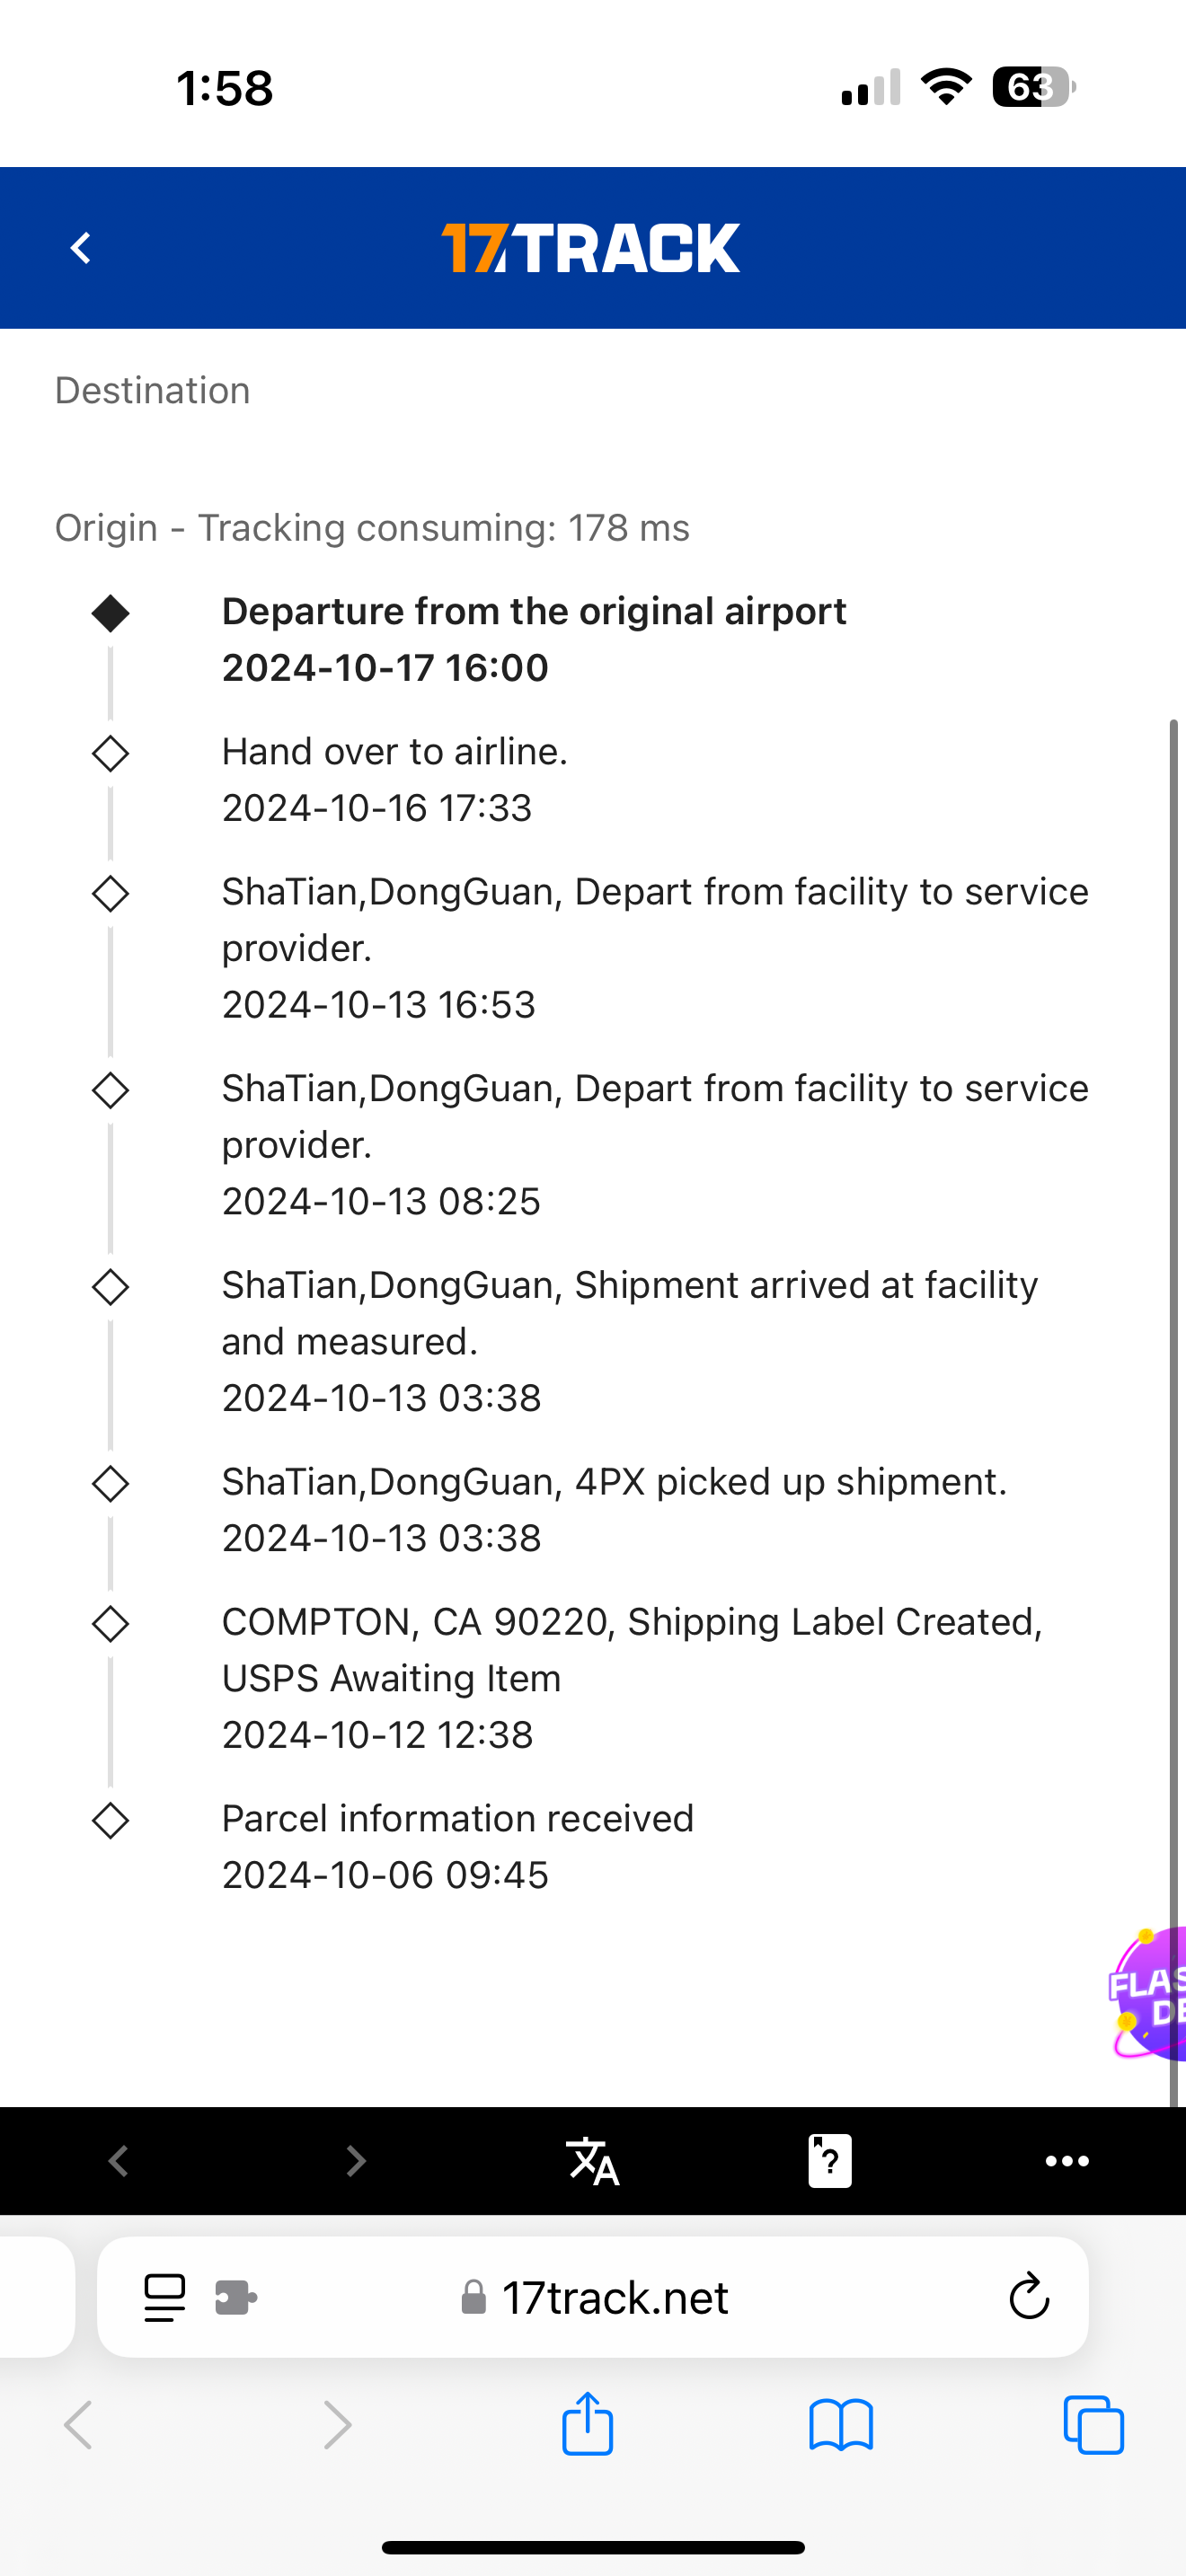The image size is (1186, 2576).
Task: Tap the in-page forward arrow in black toolbar
Action: click(x=355, y=2161)
